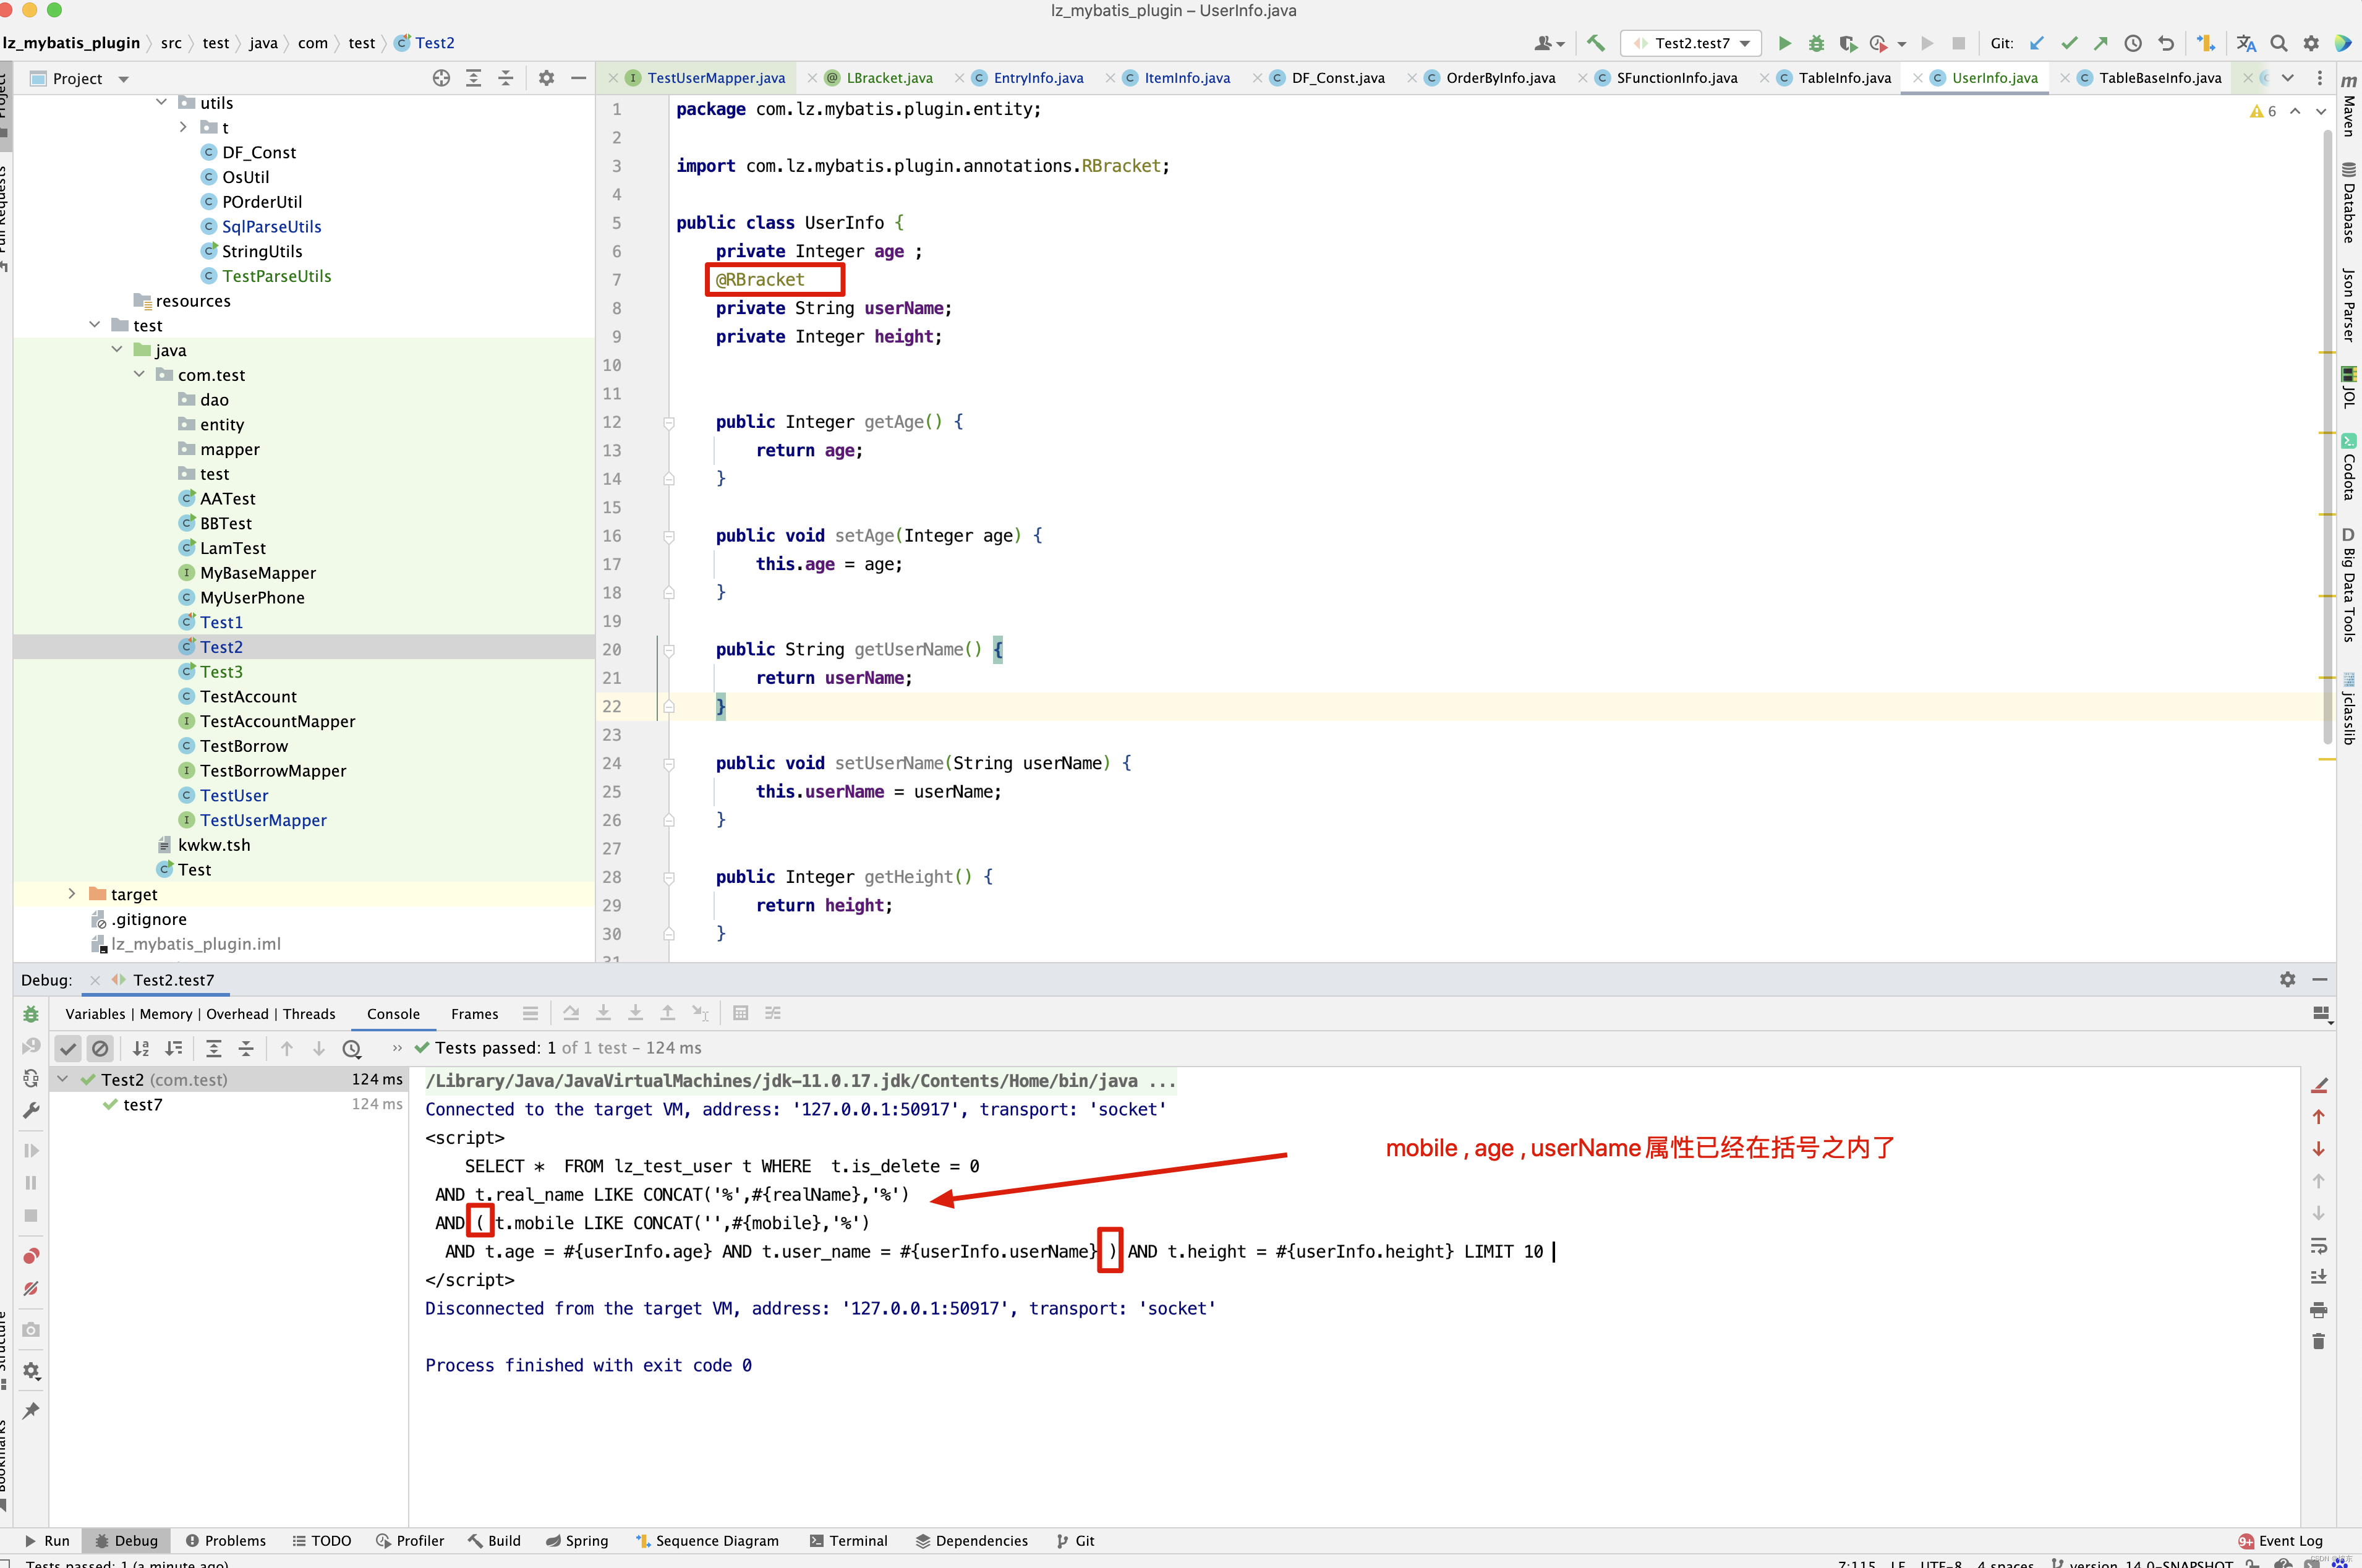
Task: Show Git history clock icon
Action: pos(2133,43)
